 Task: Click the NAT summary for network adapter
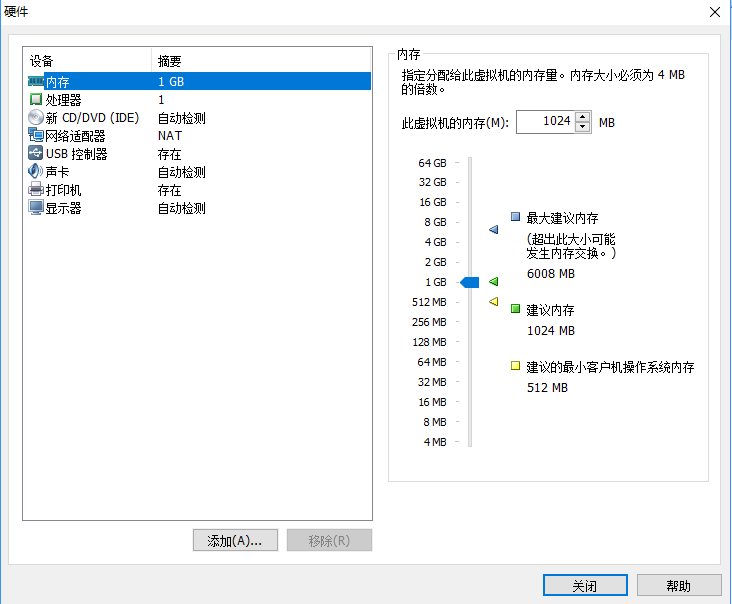tap(170, 135)
